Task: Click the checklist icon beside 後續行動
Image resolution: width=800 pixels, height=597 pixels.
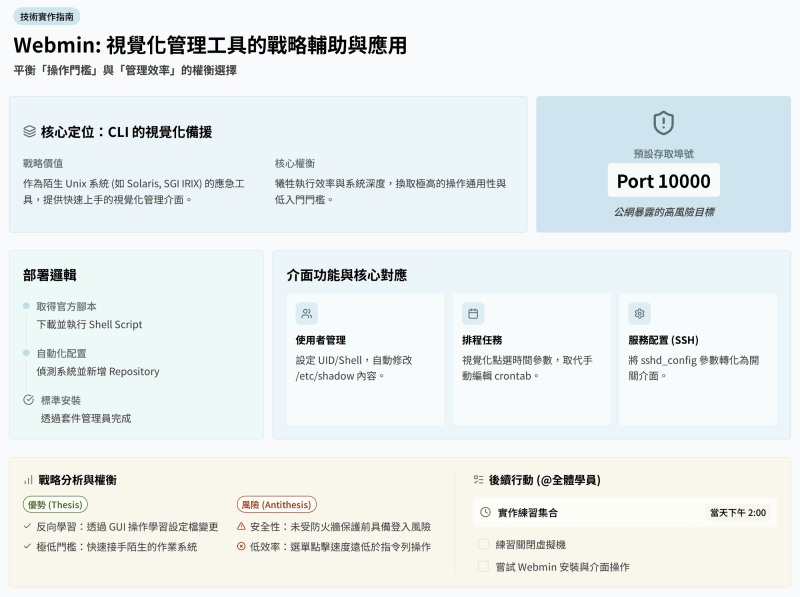Action: coord(479,480)
